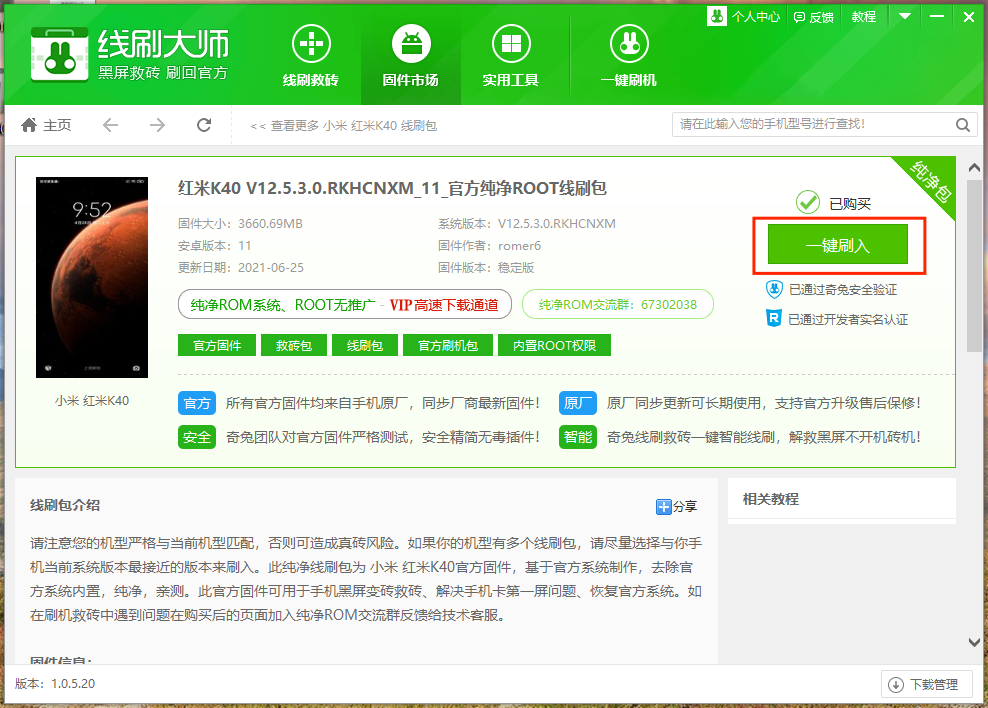The height and width of the screenshot is (708, 988).
Task: Navigate forward with the right arrow
Action: [157, 125]
